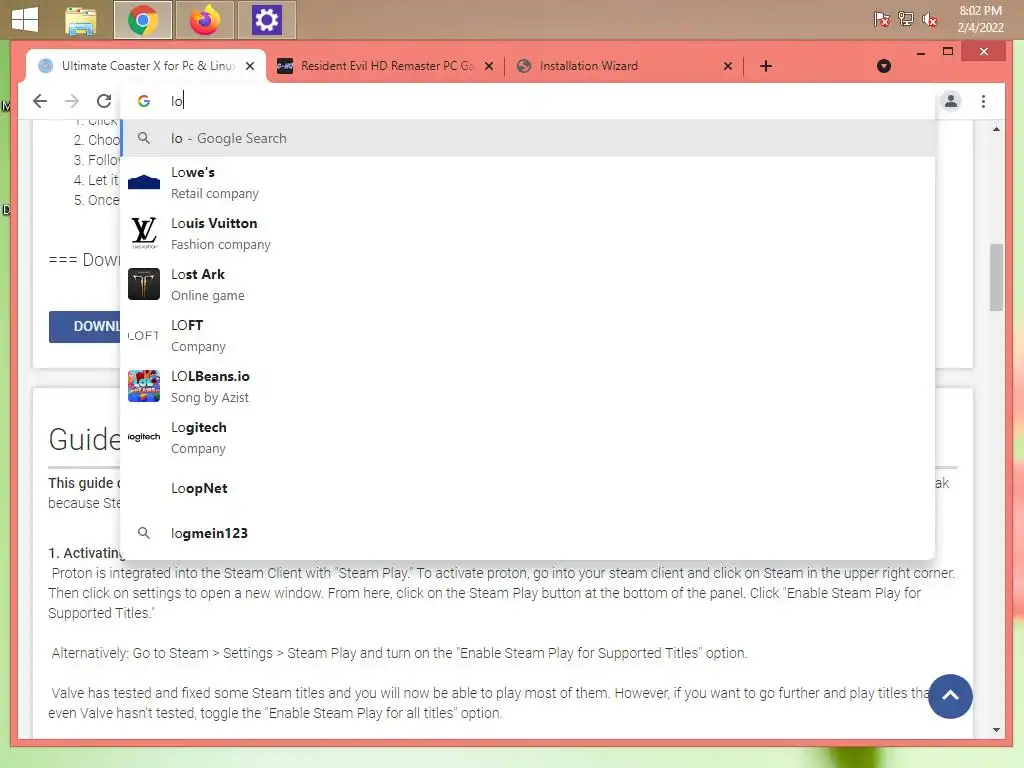Click the scroll-to-top round arrow button
1024x768 pixels.
pos(950,696)
